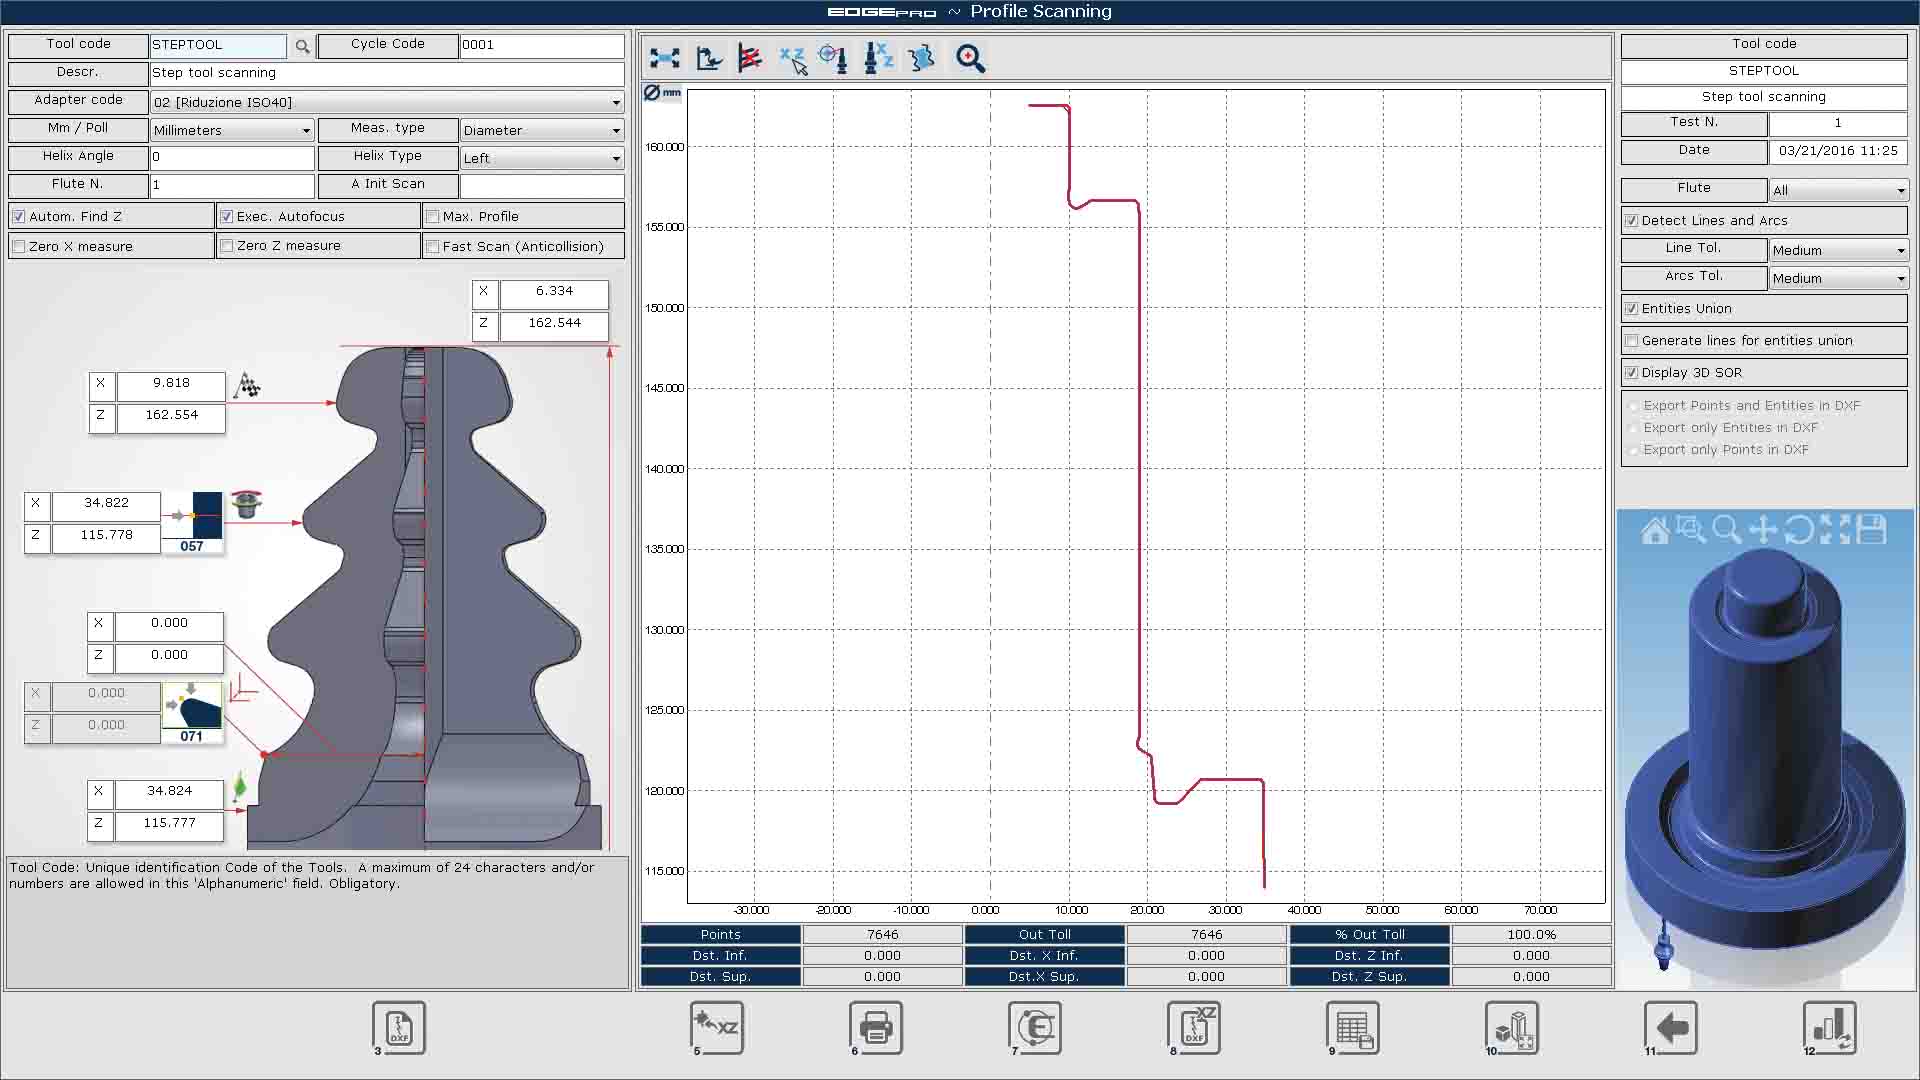Viewport: 1920px width, 1080px height.
Task: Click the save disk icon in 3D viewer
Action: (x=1871, y=530)
